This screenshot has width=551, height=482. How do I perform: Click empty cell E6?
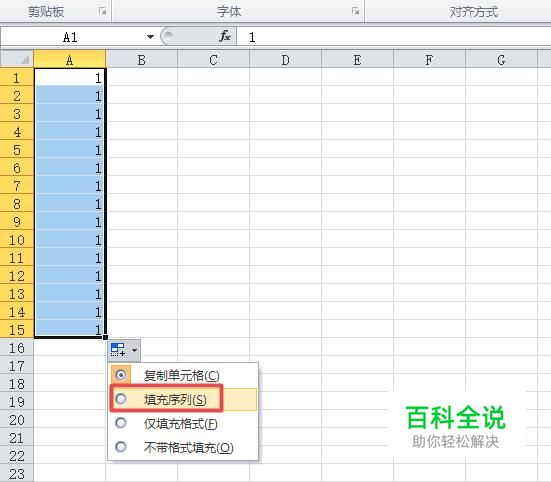point(357,168)
